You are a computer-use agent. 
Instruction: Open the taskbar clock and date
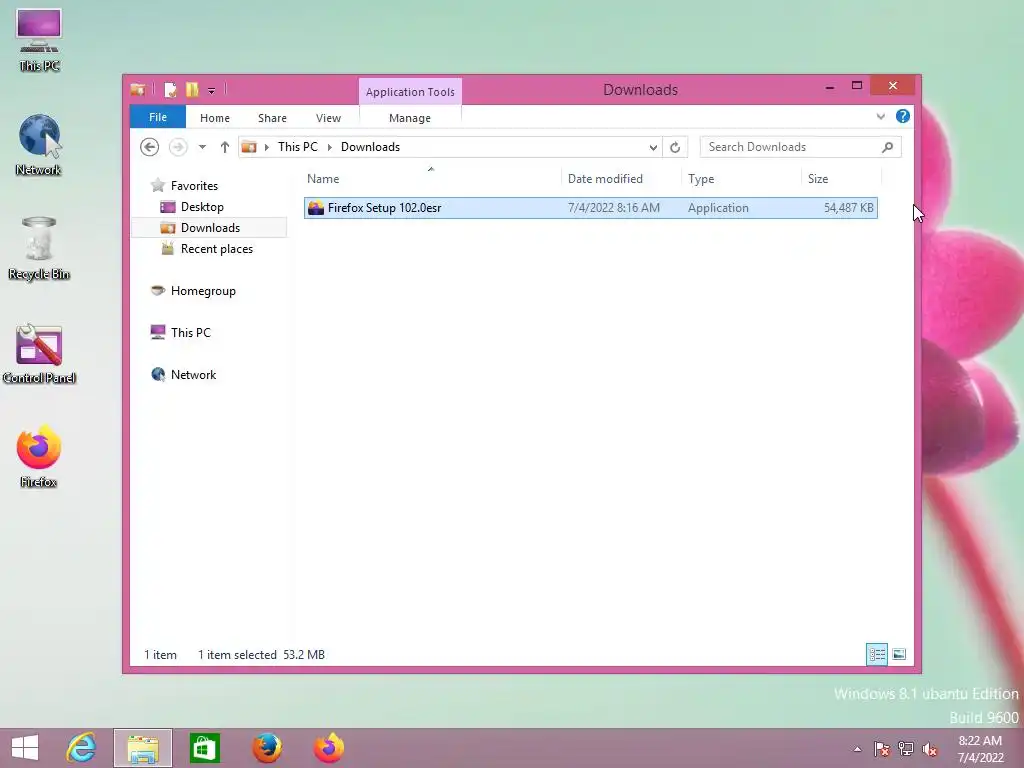tap(980, 749)
